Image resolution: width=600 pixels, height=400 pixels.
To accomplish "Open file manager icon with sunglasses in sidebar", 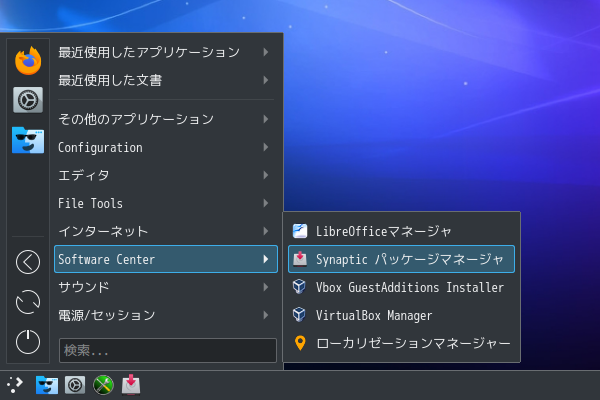I will (28, 140).
